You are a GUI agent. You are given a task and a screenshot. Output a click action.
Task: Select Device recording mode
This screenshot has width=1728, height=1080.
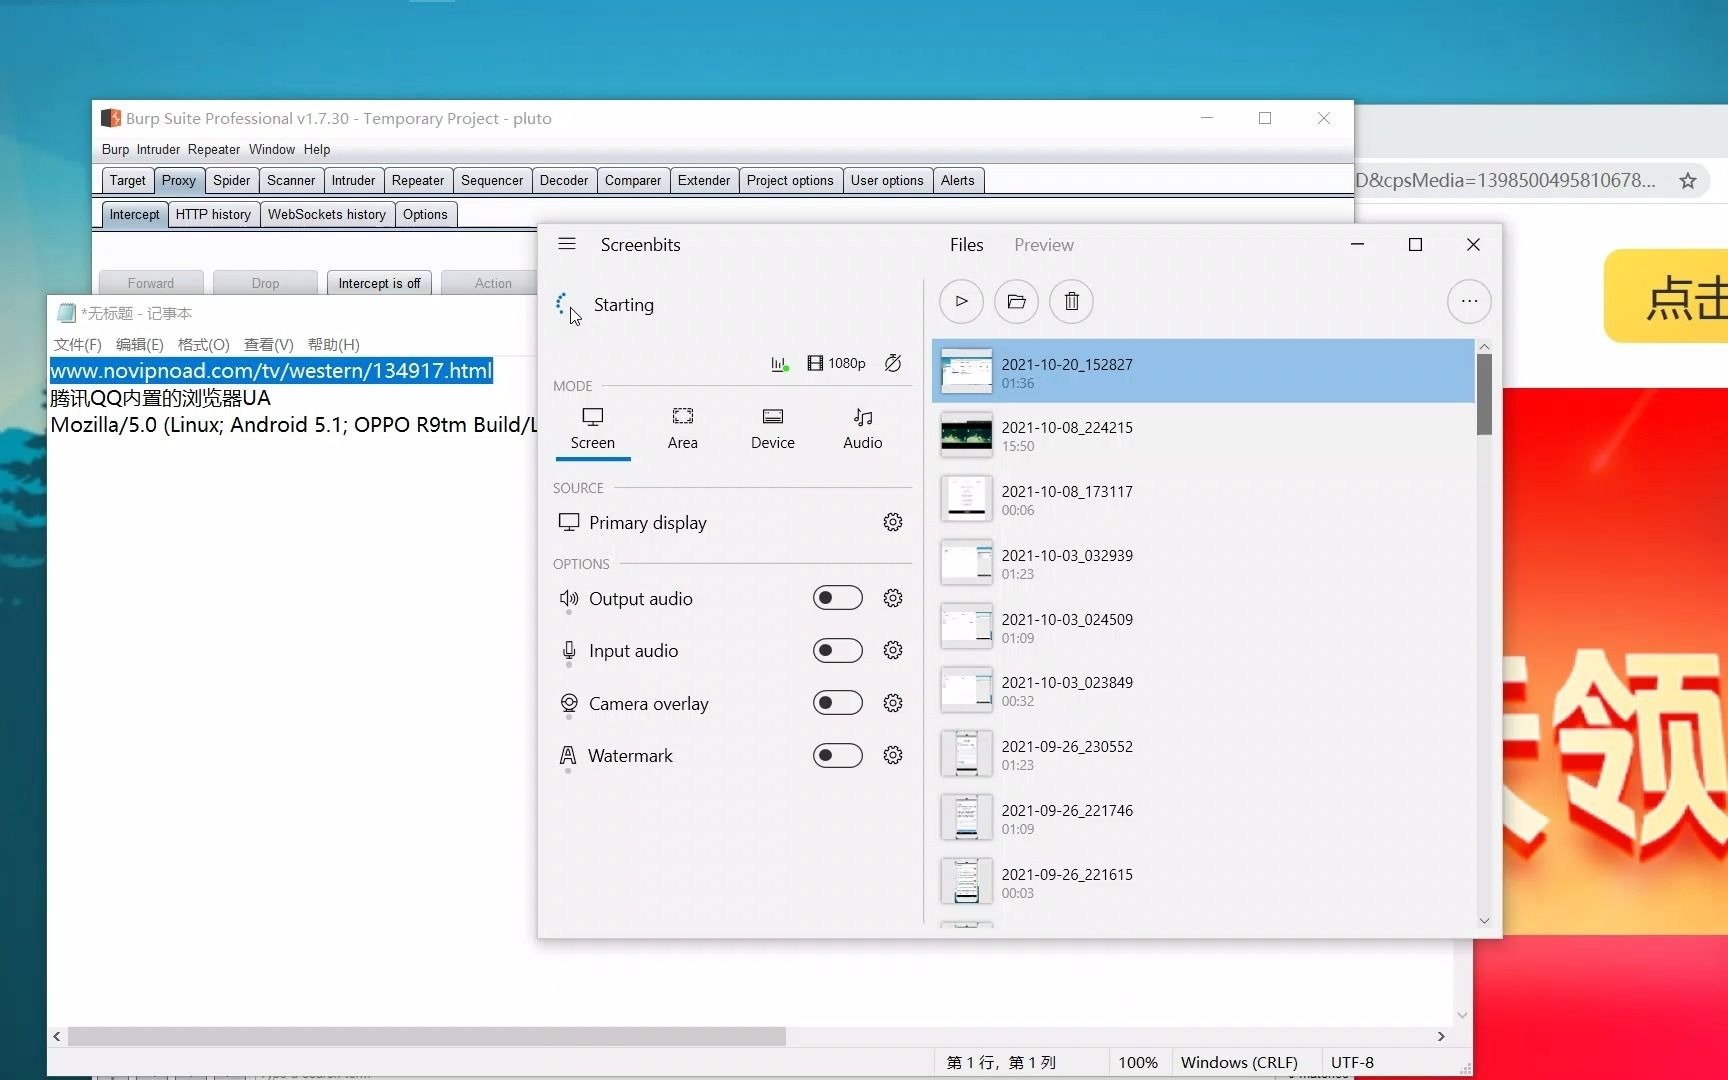point(773,430)
